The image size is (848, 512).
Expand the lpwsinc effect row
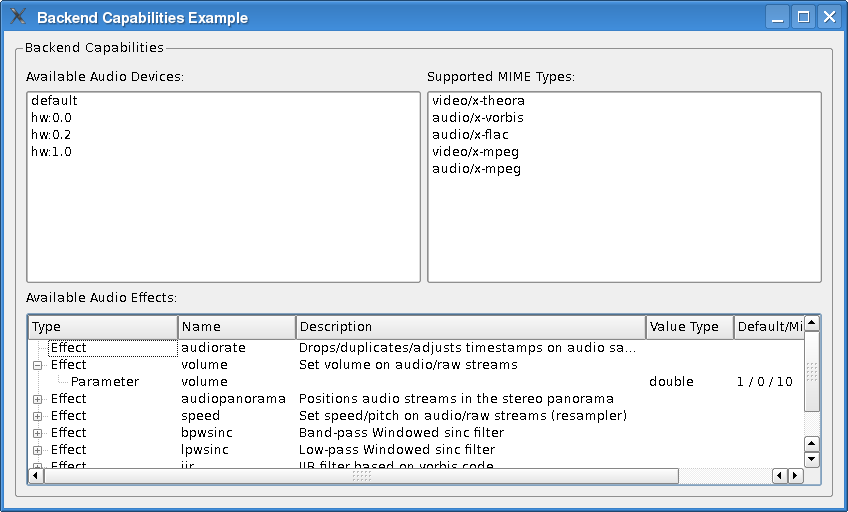click(x=38, y=450)
